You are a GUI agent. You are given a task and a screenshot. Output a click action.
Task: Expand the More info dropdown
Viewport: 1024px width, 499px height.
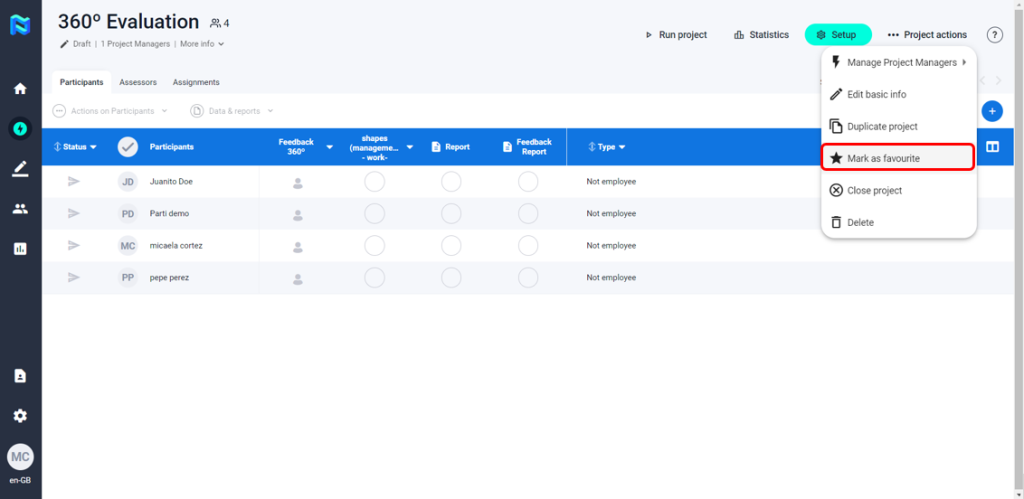coord(202,44)
